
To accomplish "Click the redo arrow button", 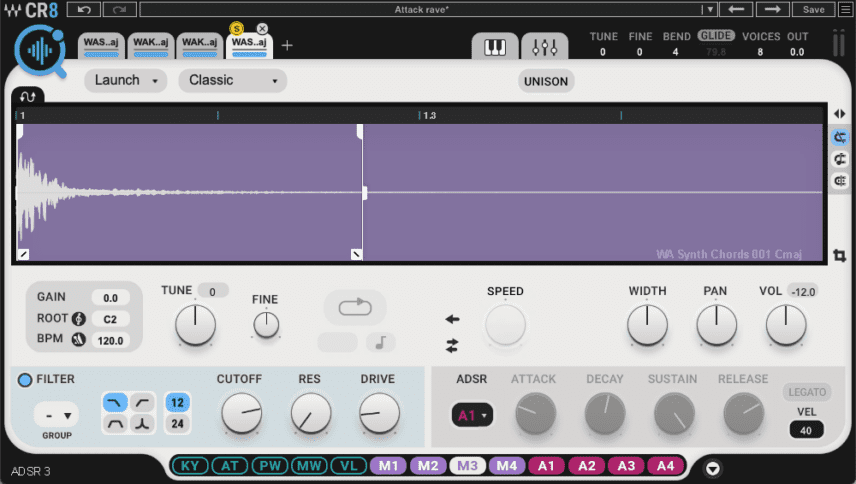I will click(x=120, y=9).
